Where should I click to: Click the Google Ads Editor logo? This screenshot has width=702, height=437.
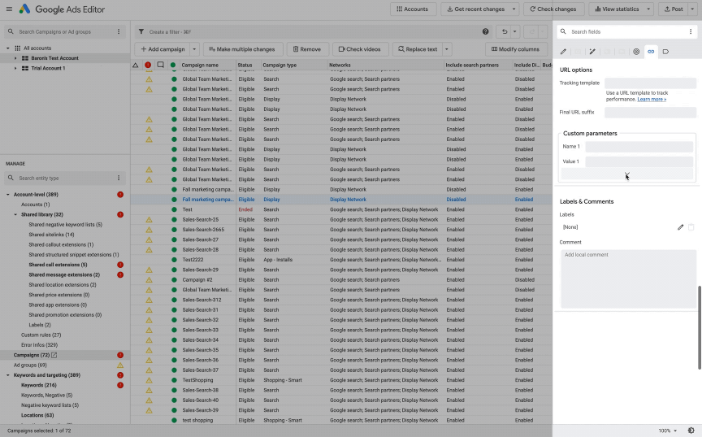click(24, 9)
